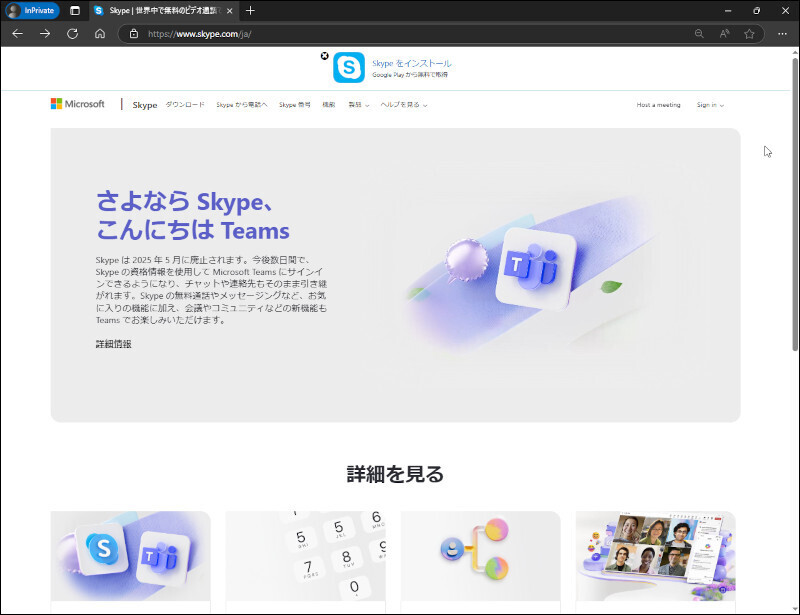Open the dial pad card thumbnail
This screenshot has width=800, height=615.
[306, 556]
